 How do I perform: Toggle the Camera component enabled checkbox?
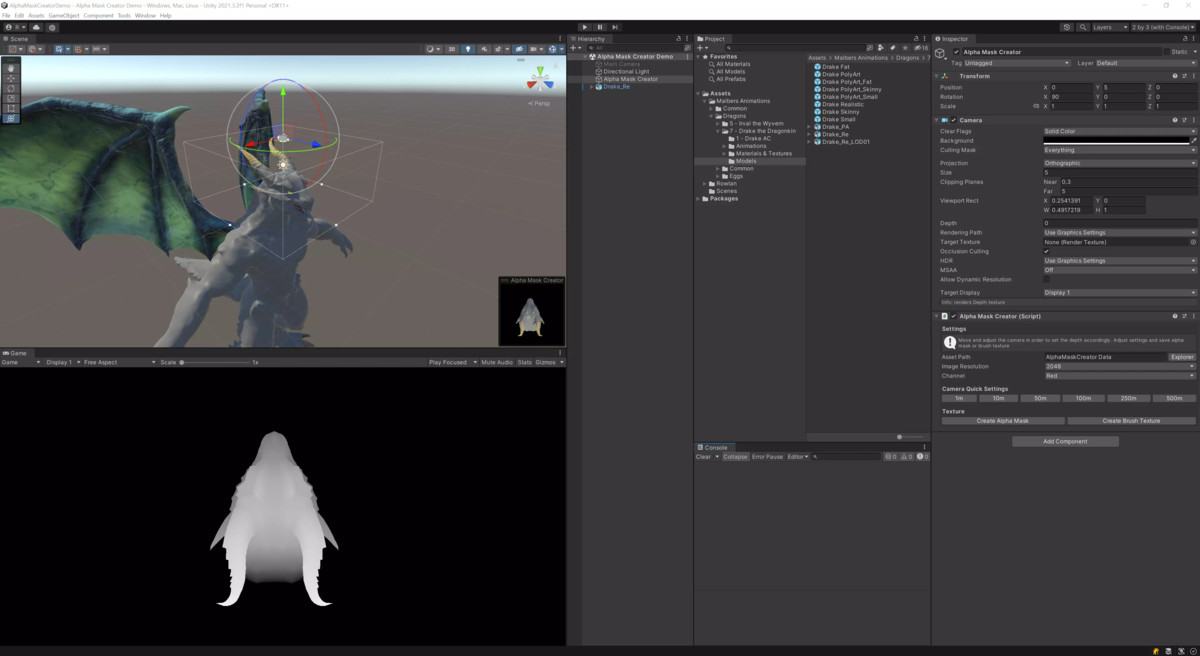(x=954, y=120)
